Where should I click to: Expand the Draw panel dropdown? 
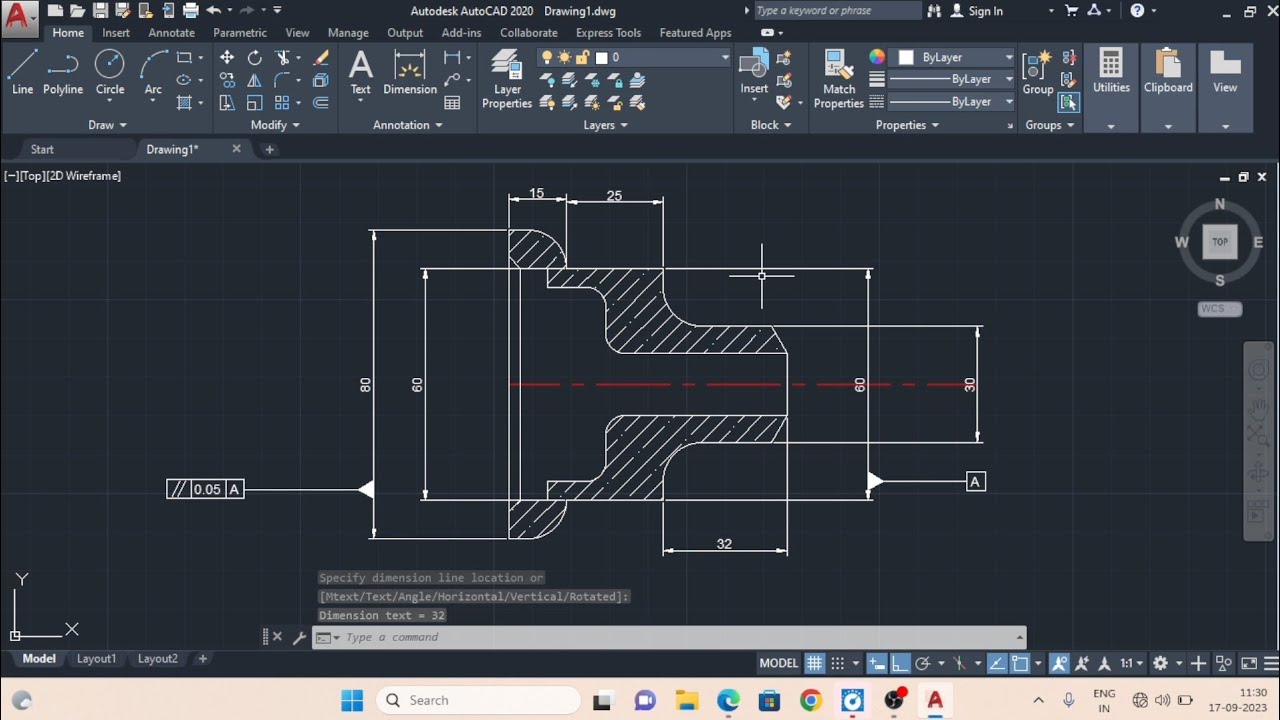pyautogui.click(x=108, y=125)
